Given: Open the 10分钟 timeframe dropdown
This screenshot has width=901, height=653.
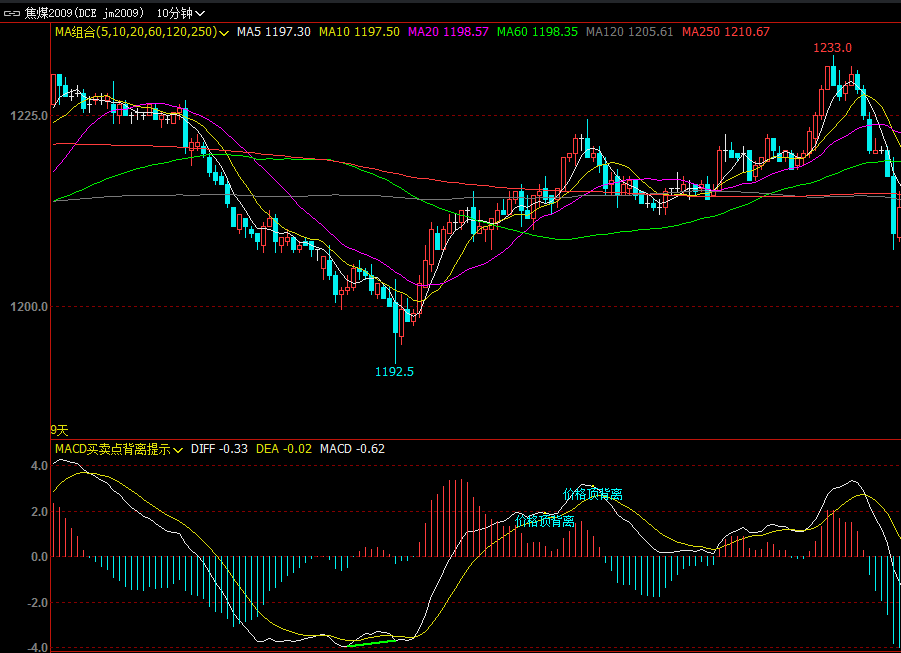Looking at the screenshot, I should pos(181,13).
